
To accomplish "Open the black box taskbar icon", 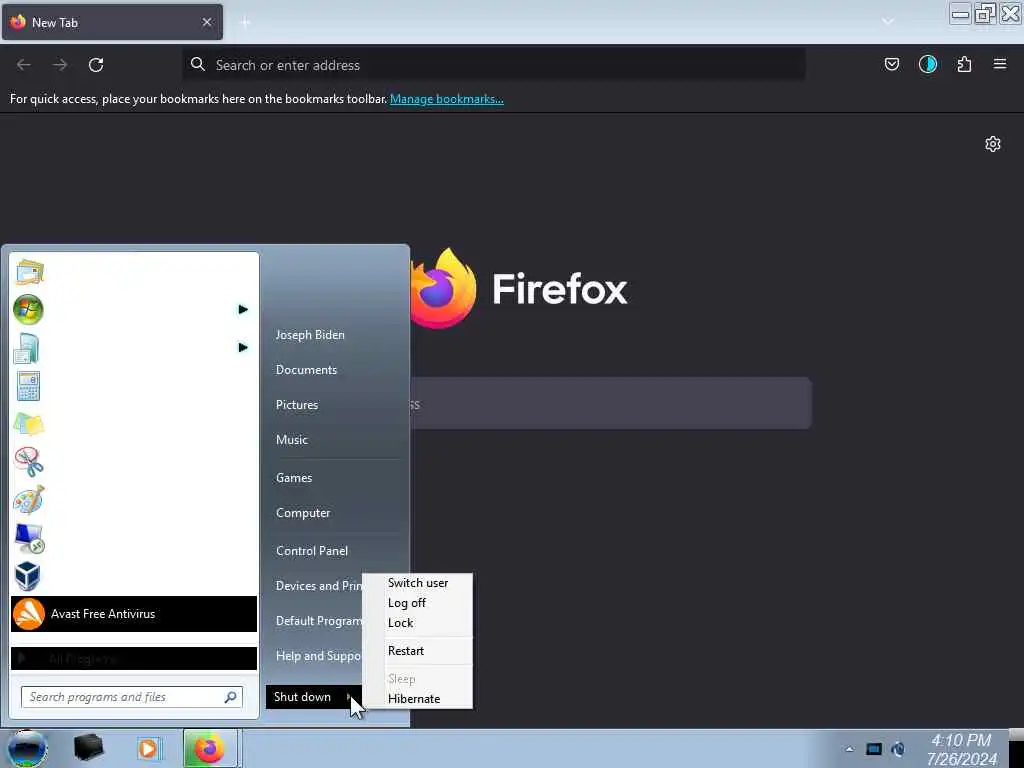I will tap(88, 748).
